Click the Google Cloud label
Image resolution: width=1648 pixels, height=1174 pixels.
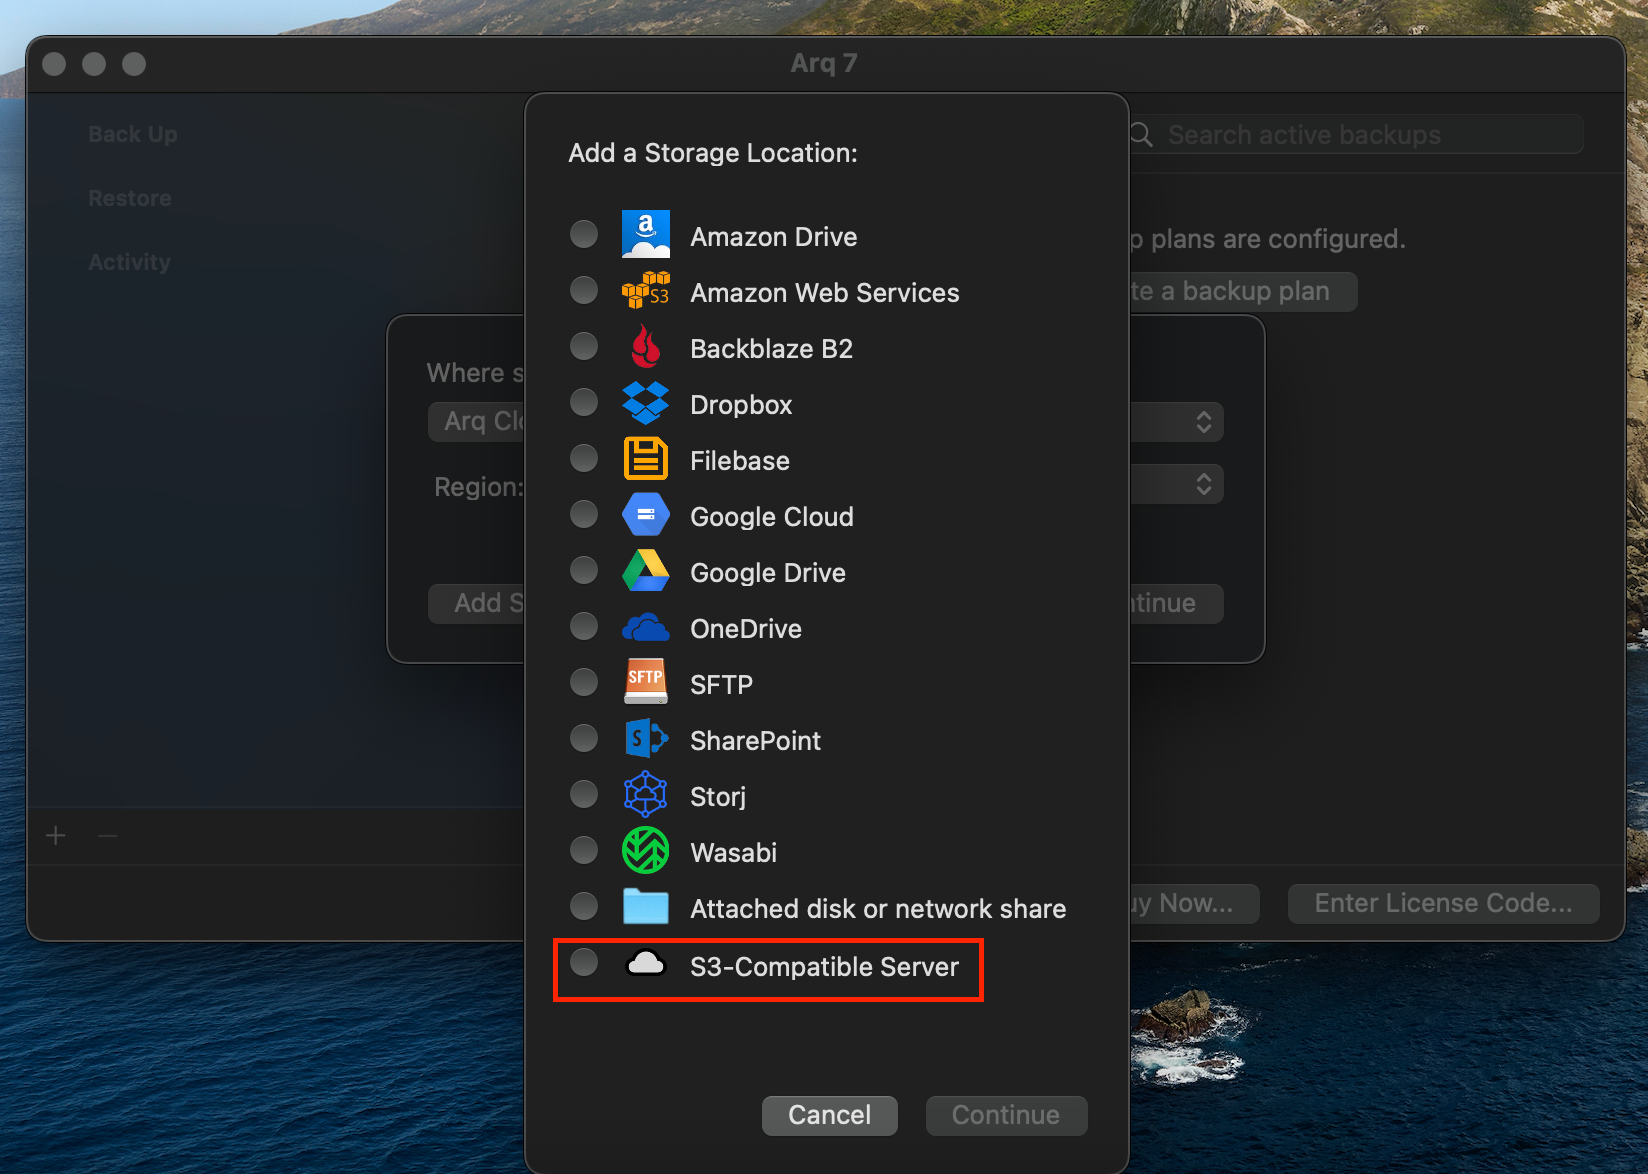771,516
